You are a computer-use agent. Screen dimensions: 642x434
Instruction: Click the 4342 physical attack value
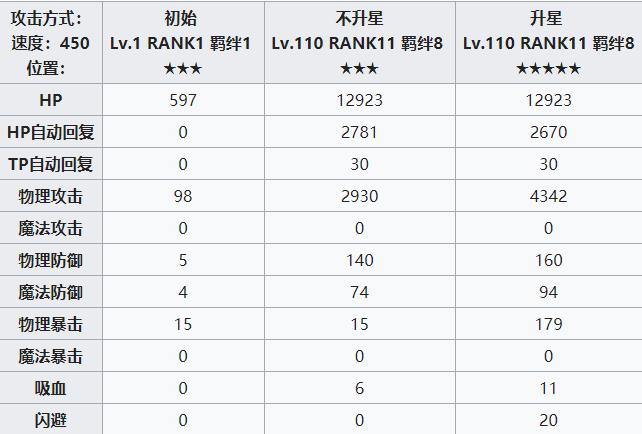548,196
